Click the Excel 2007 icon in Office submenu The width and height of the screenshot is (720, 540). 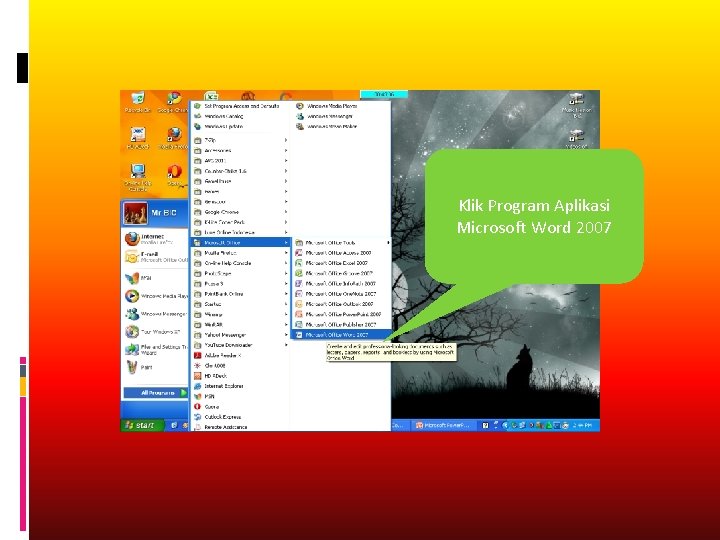[299, 263]
